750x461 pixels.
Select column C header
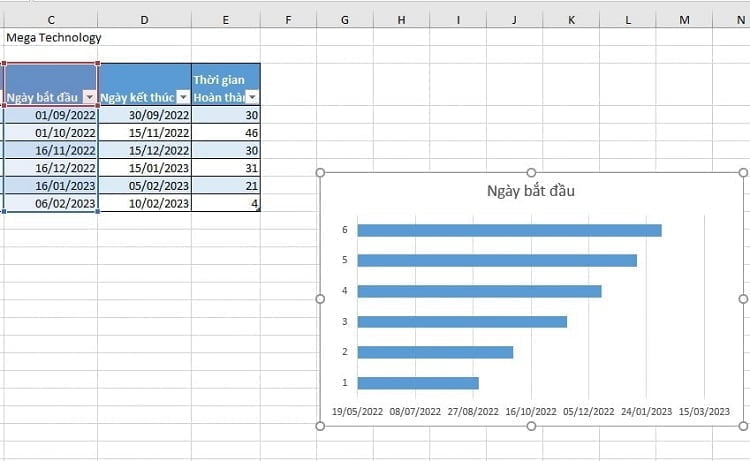tap(51, 20)
